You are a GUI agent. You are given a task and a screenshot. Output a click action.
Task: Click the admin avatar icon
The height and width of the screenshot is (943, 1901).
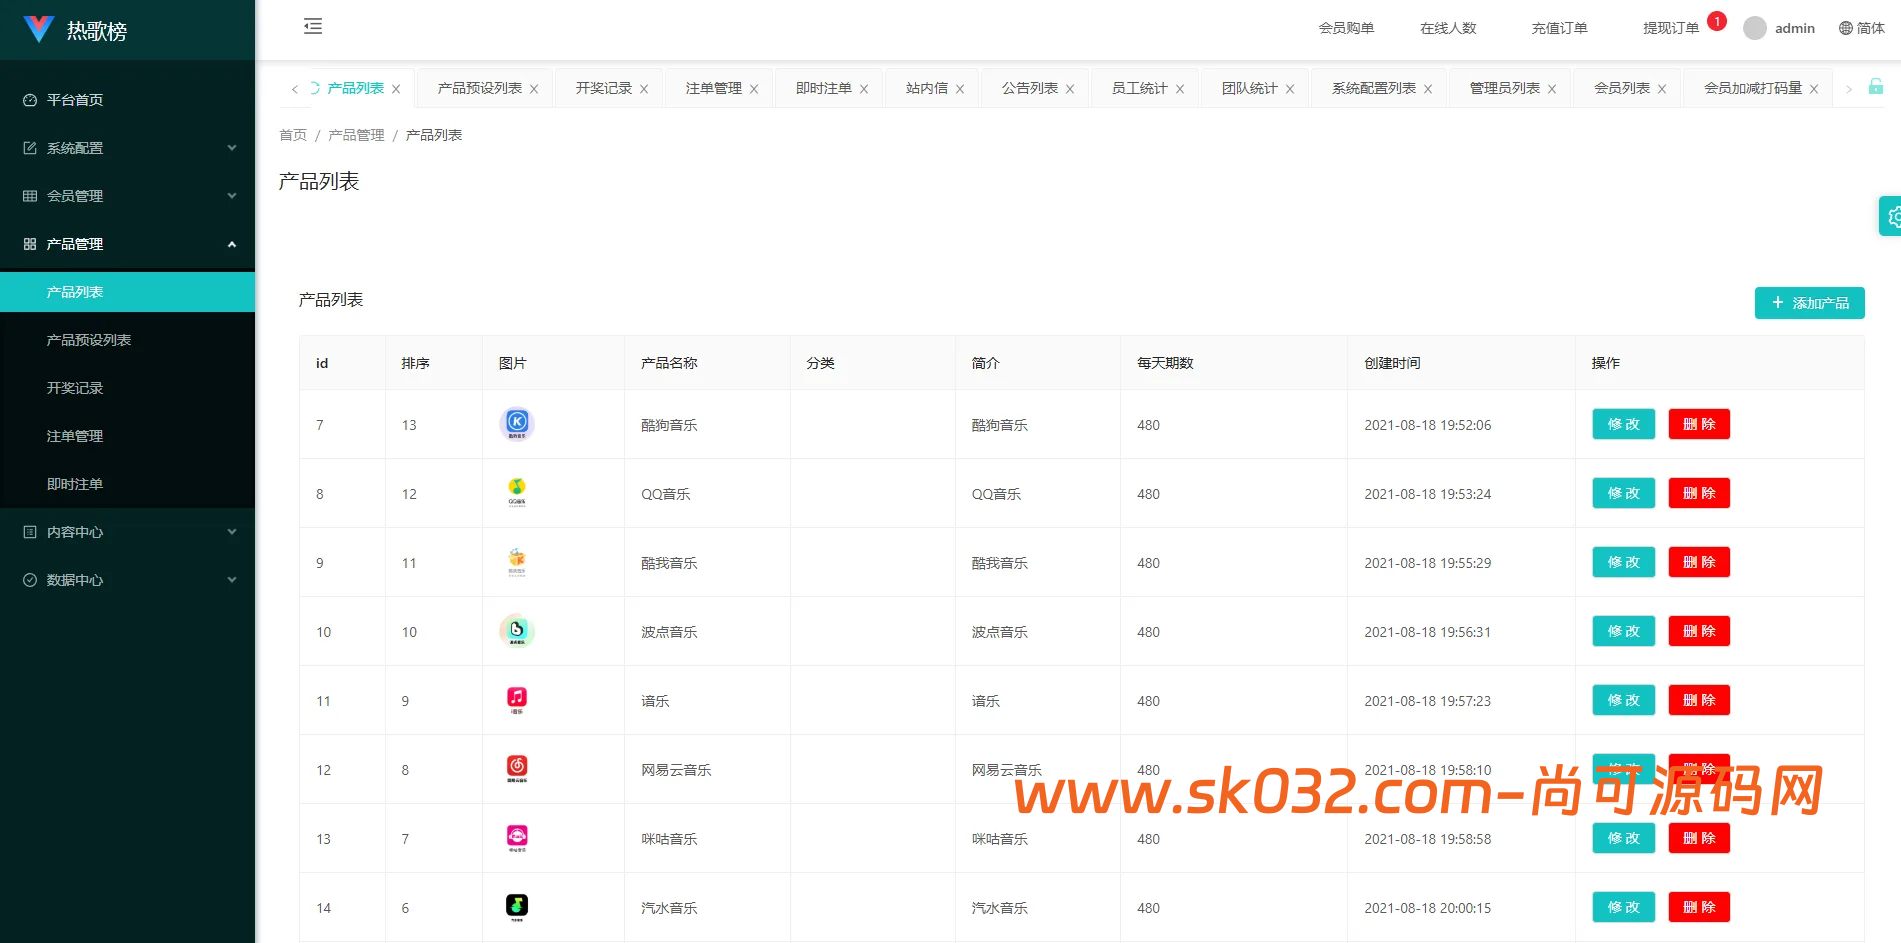[1754, 28]
